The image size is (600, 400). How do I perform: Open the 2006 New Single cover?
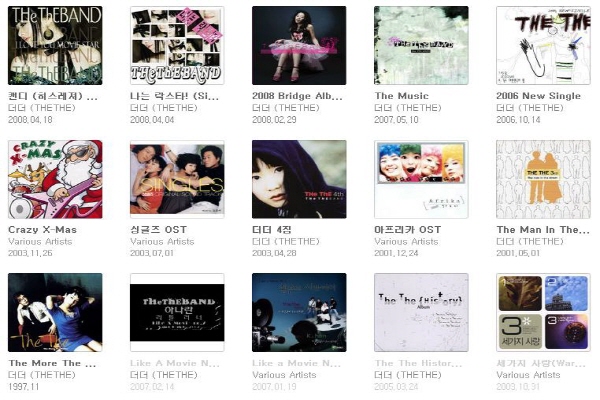pos(543,46)
